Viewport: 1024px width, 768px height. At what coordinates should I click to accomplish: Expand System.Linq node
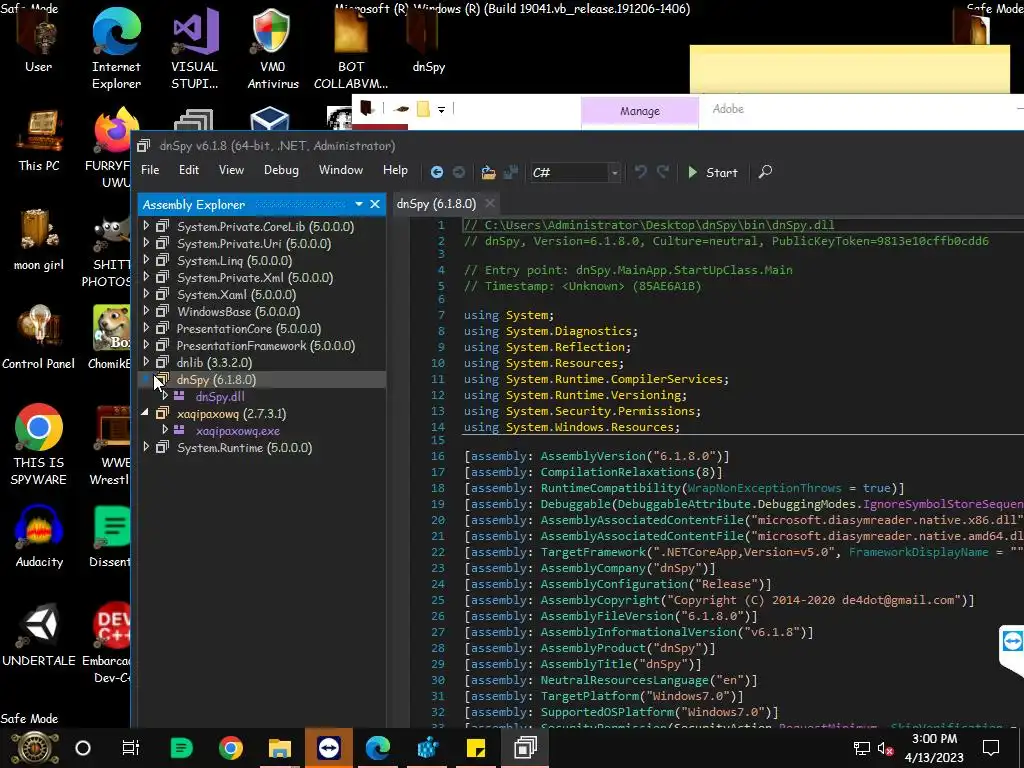tap(146, 260)
